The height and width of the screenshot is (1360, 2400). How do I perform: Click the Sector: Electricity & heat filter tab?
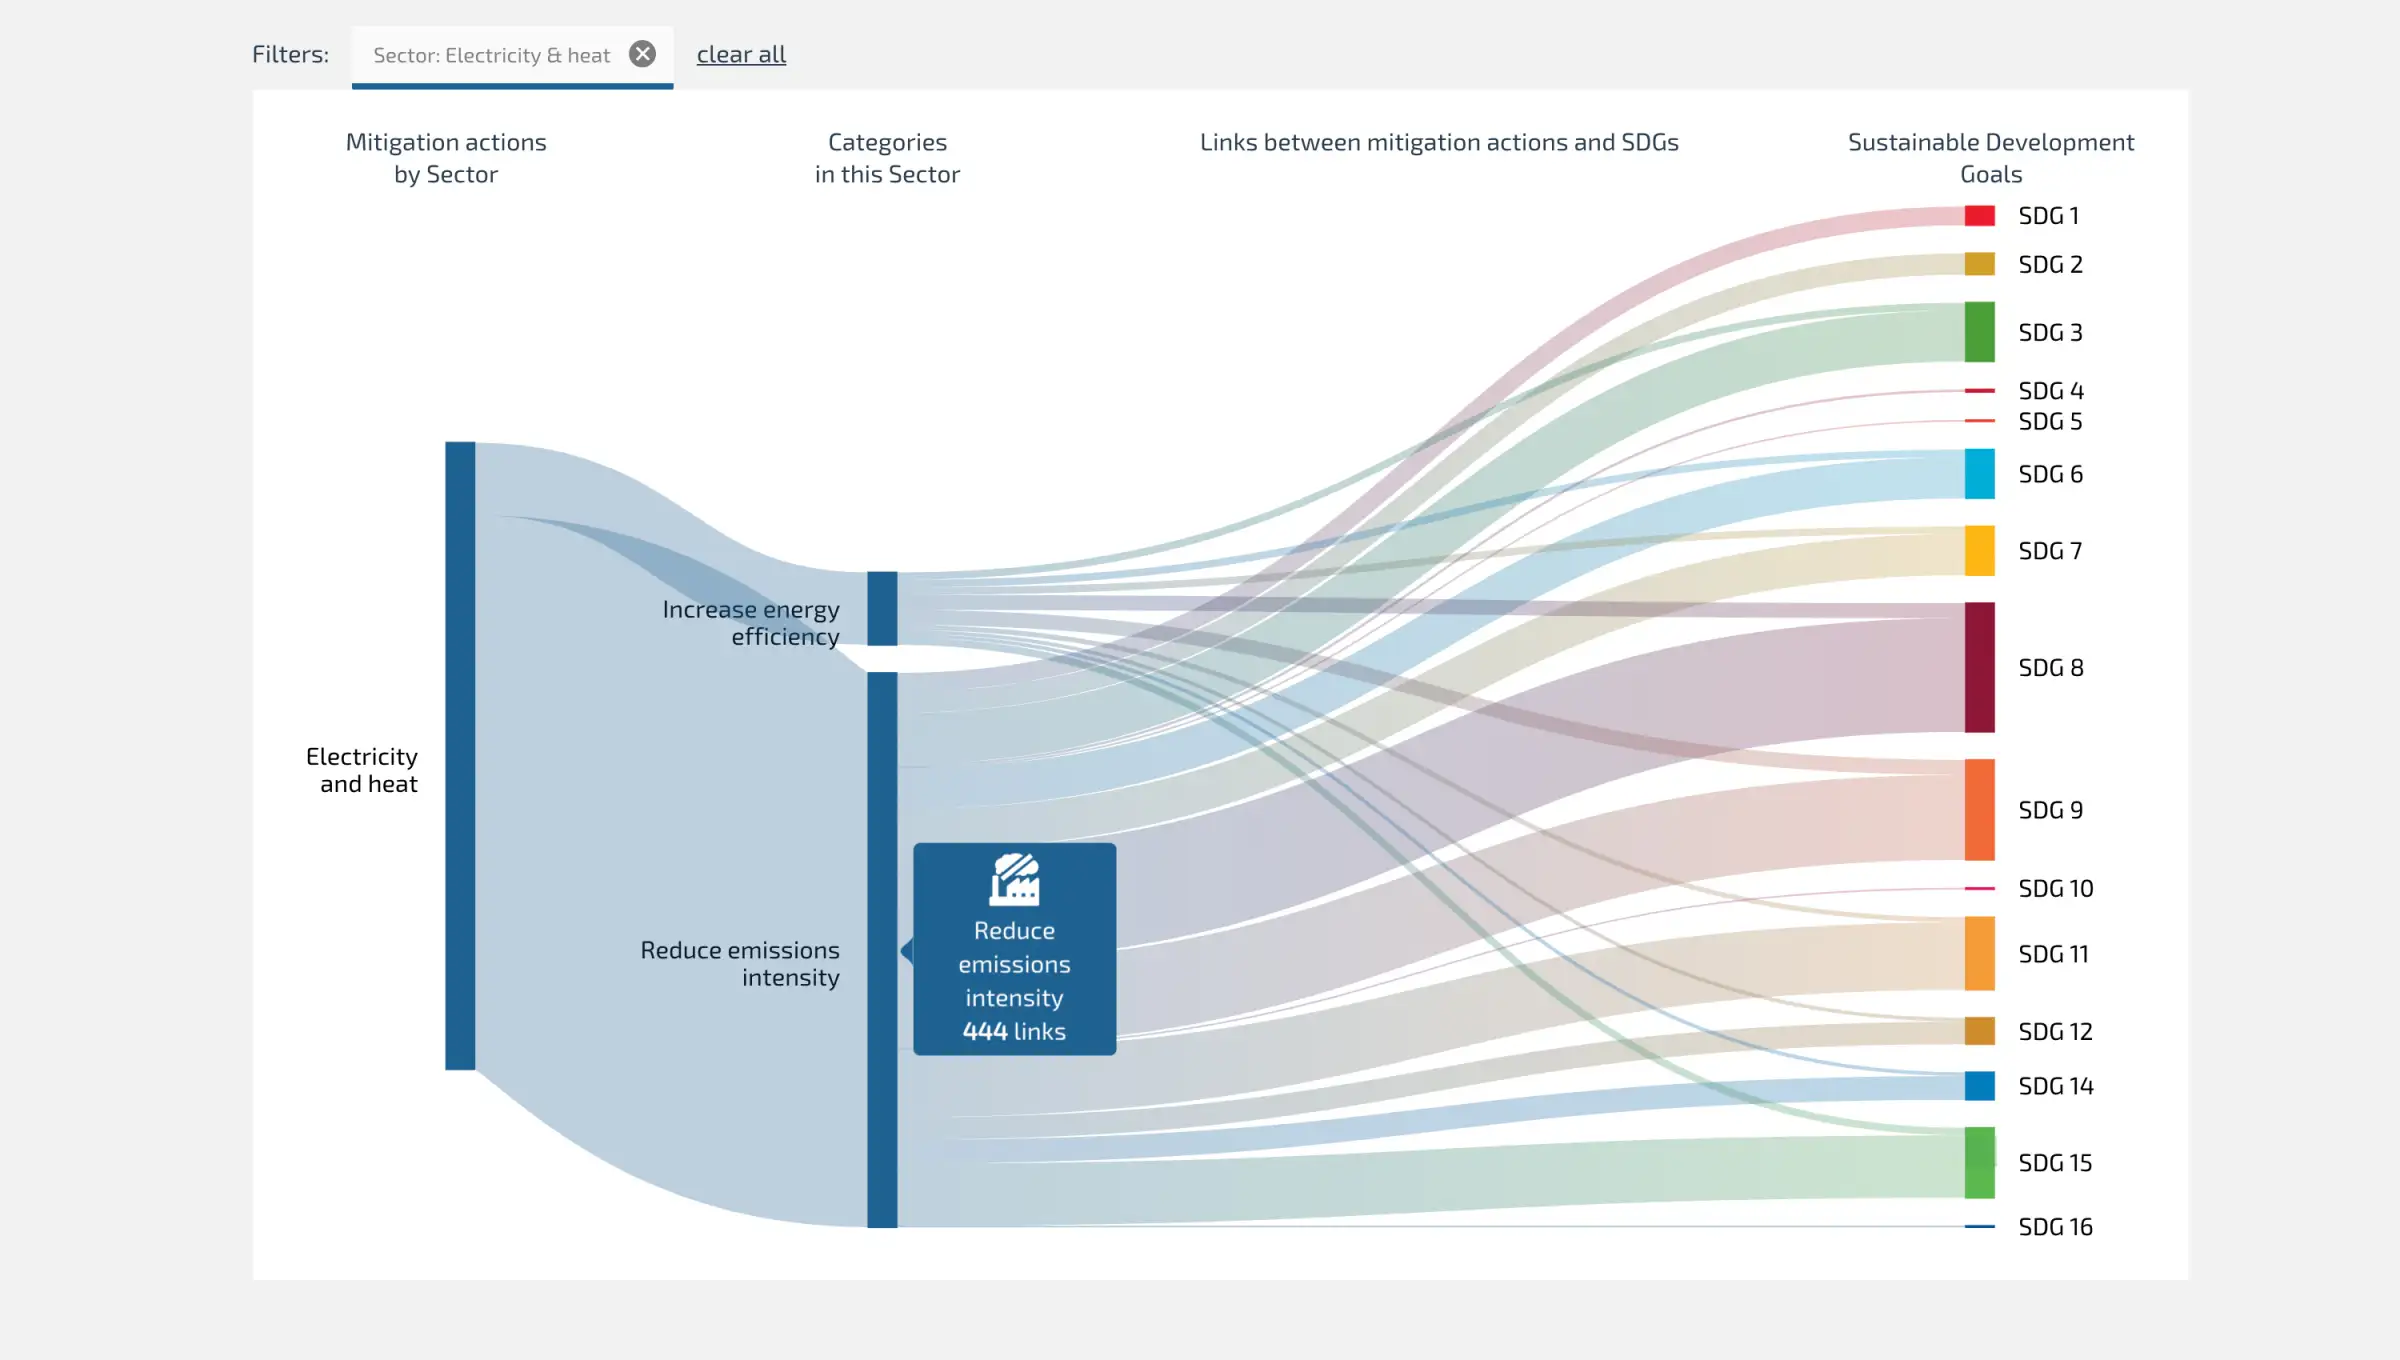[491, 56]
